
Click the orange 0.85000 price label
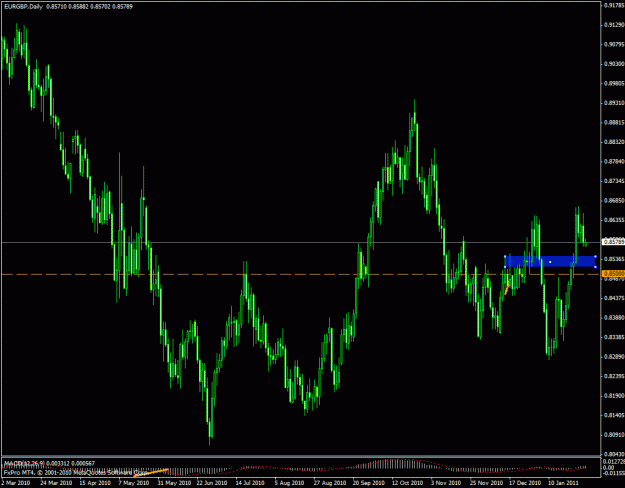(613, 274)
